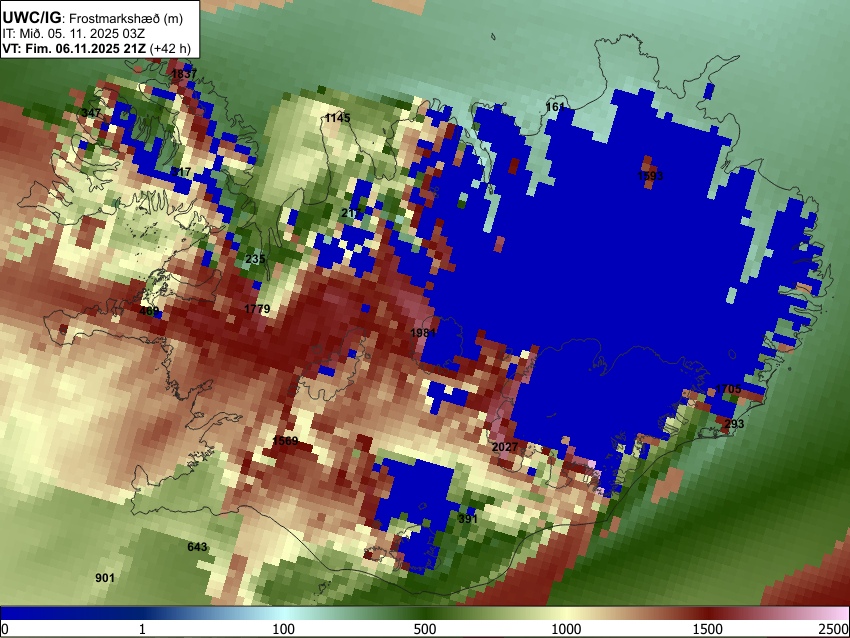Click the map value label 235
Screen dimensions: 850x638
coord(255,259)
